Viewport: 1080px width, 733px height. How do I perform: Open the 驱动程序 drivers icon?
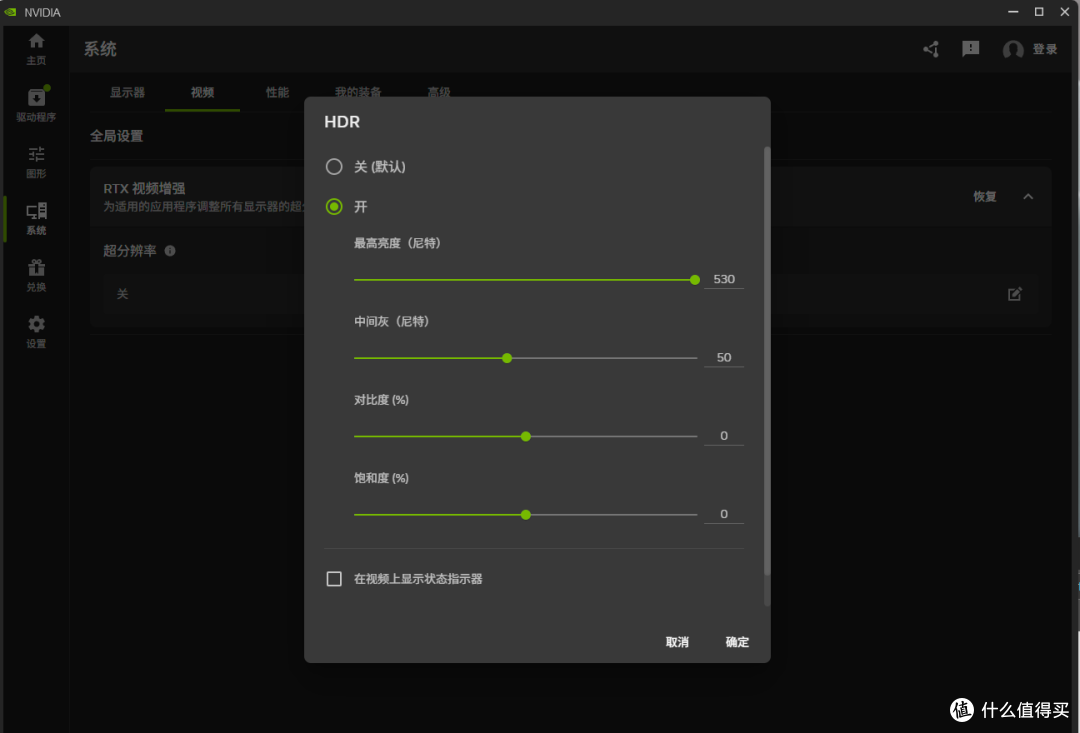[x=37, y=97]
